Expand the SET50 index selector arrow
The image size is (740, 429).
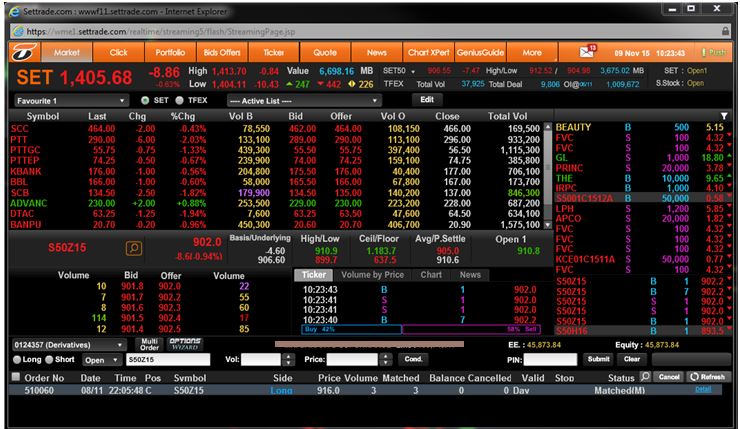(x=413, y=71)
